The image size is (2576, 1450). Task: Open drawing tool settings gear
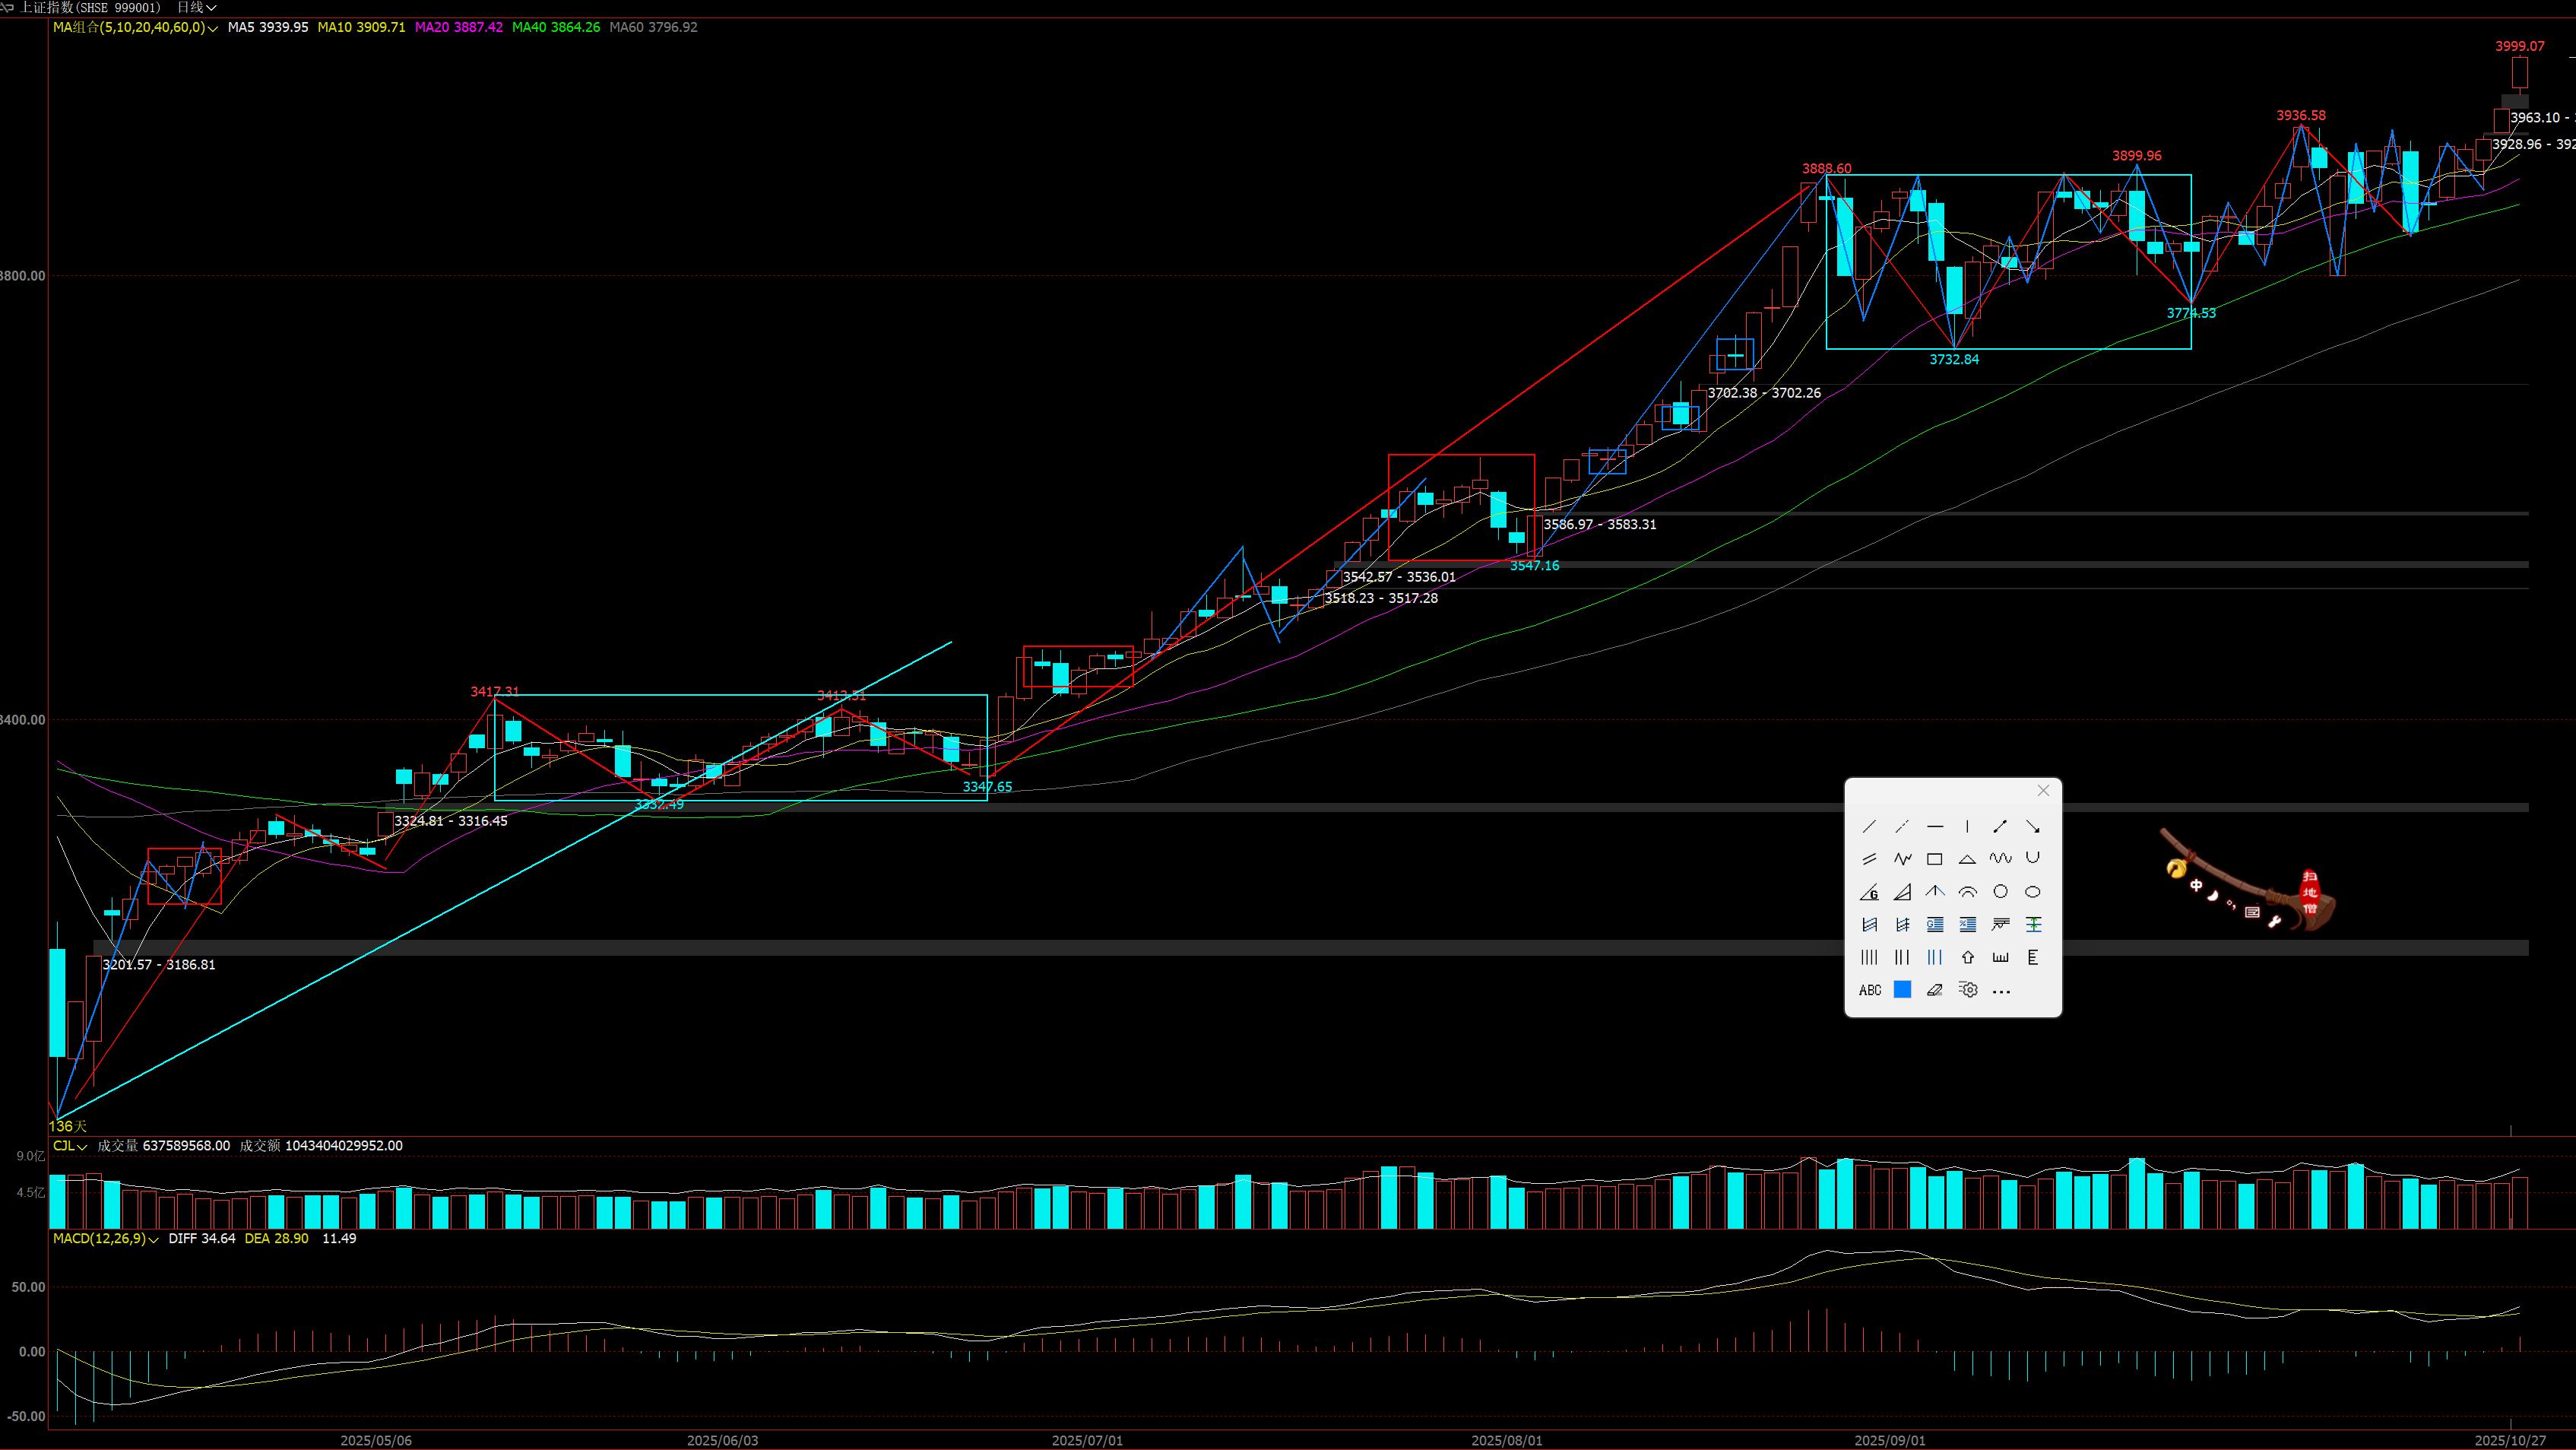point(1967,990)
